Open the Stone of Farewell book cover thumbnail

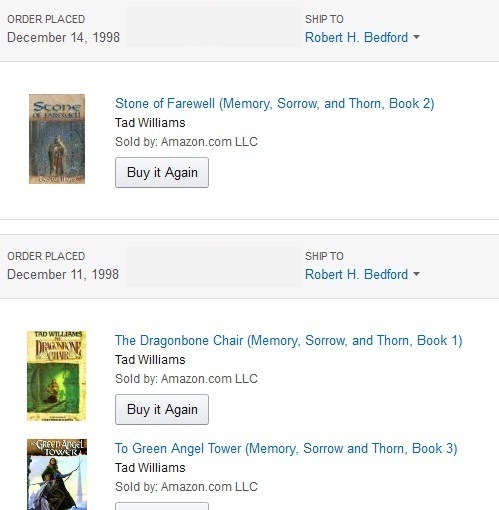[x=57, y=139]
